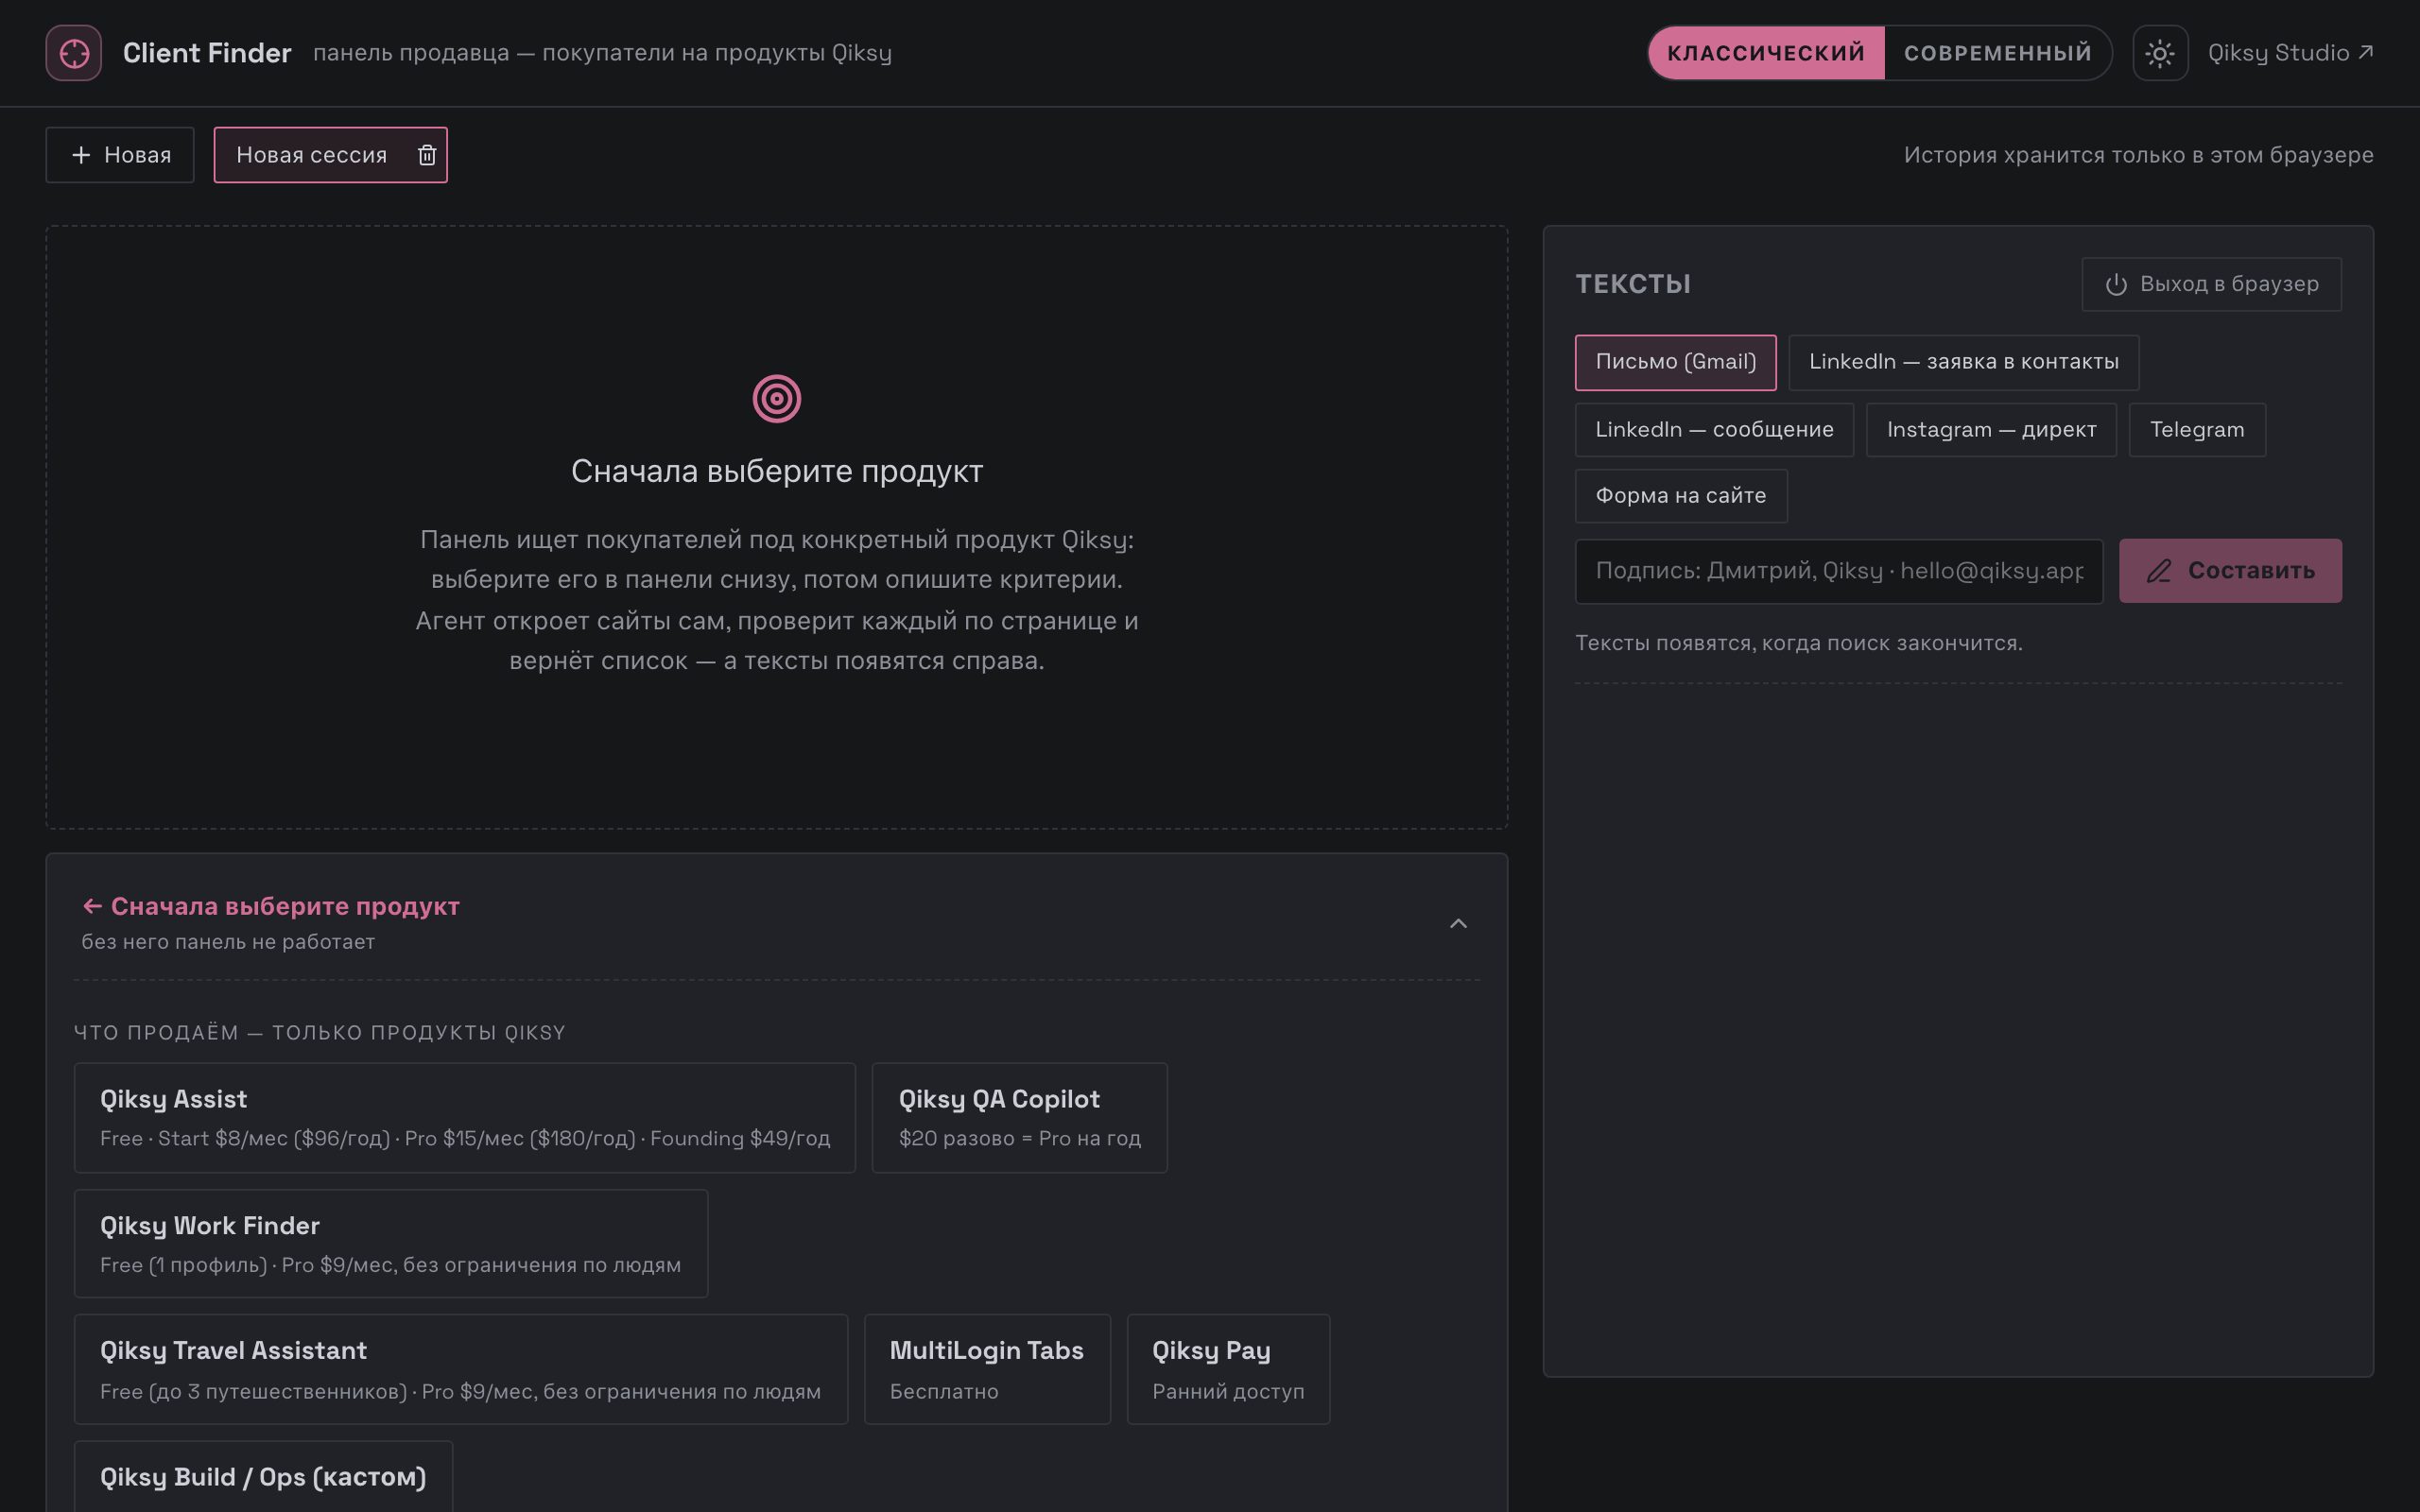The image size is (2420, 1512).
Task: Choose Qiksy Pay product card
Action: 1228,1369
